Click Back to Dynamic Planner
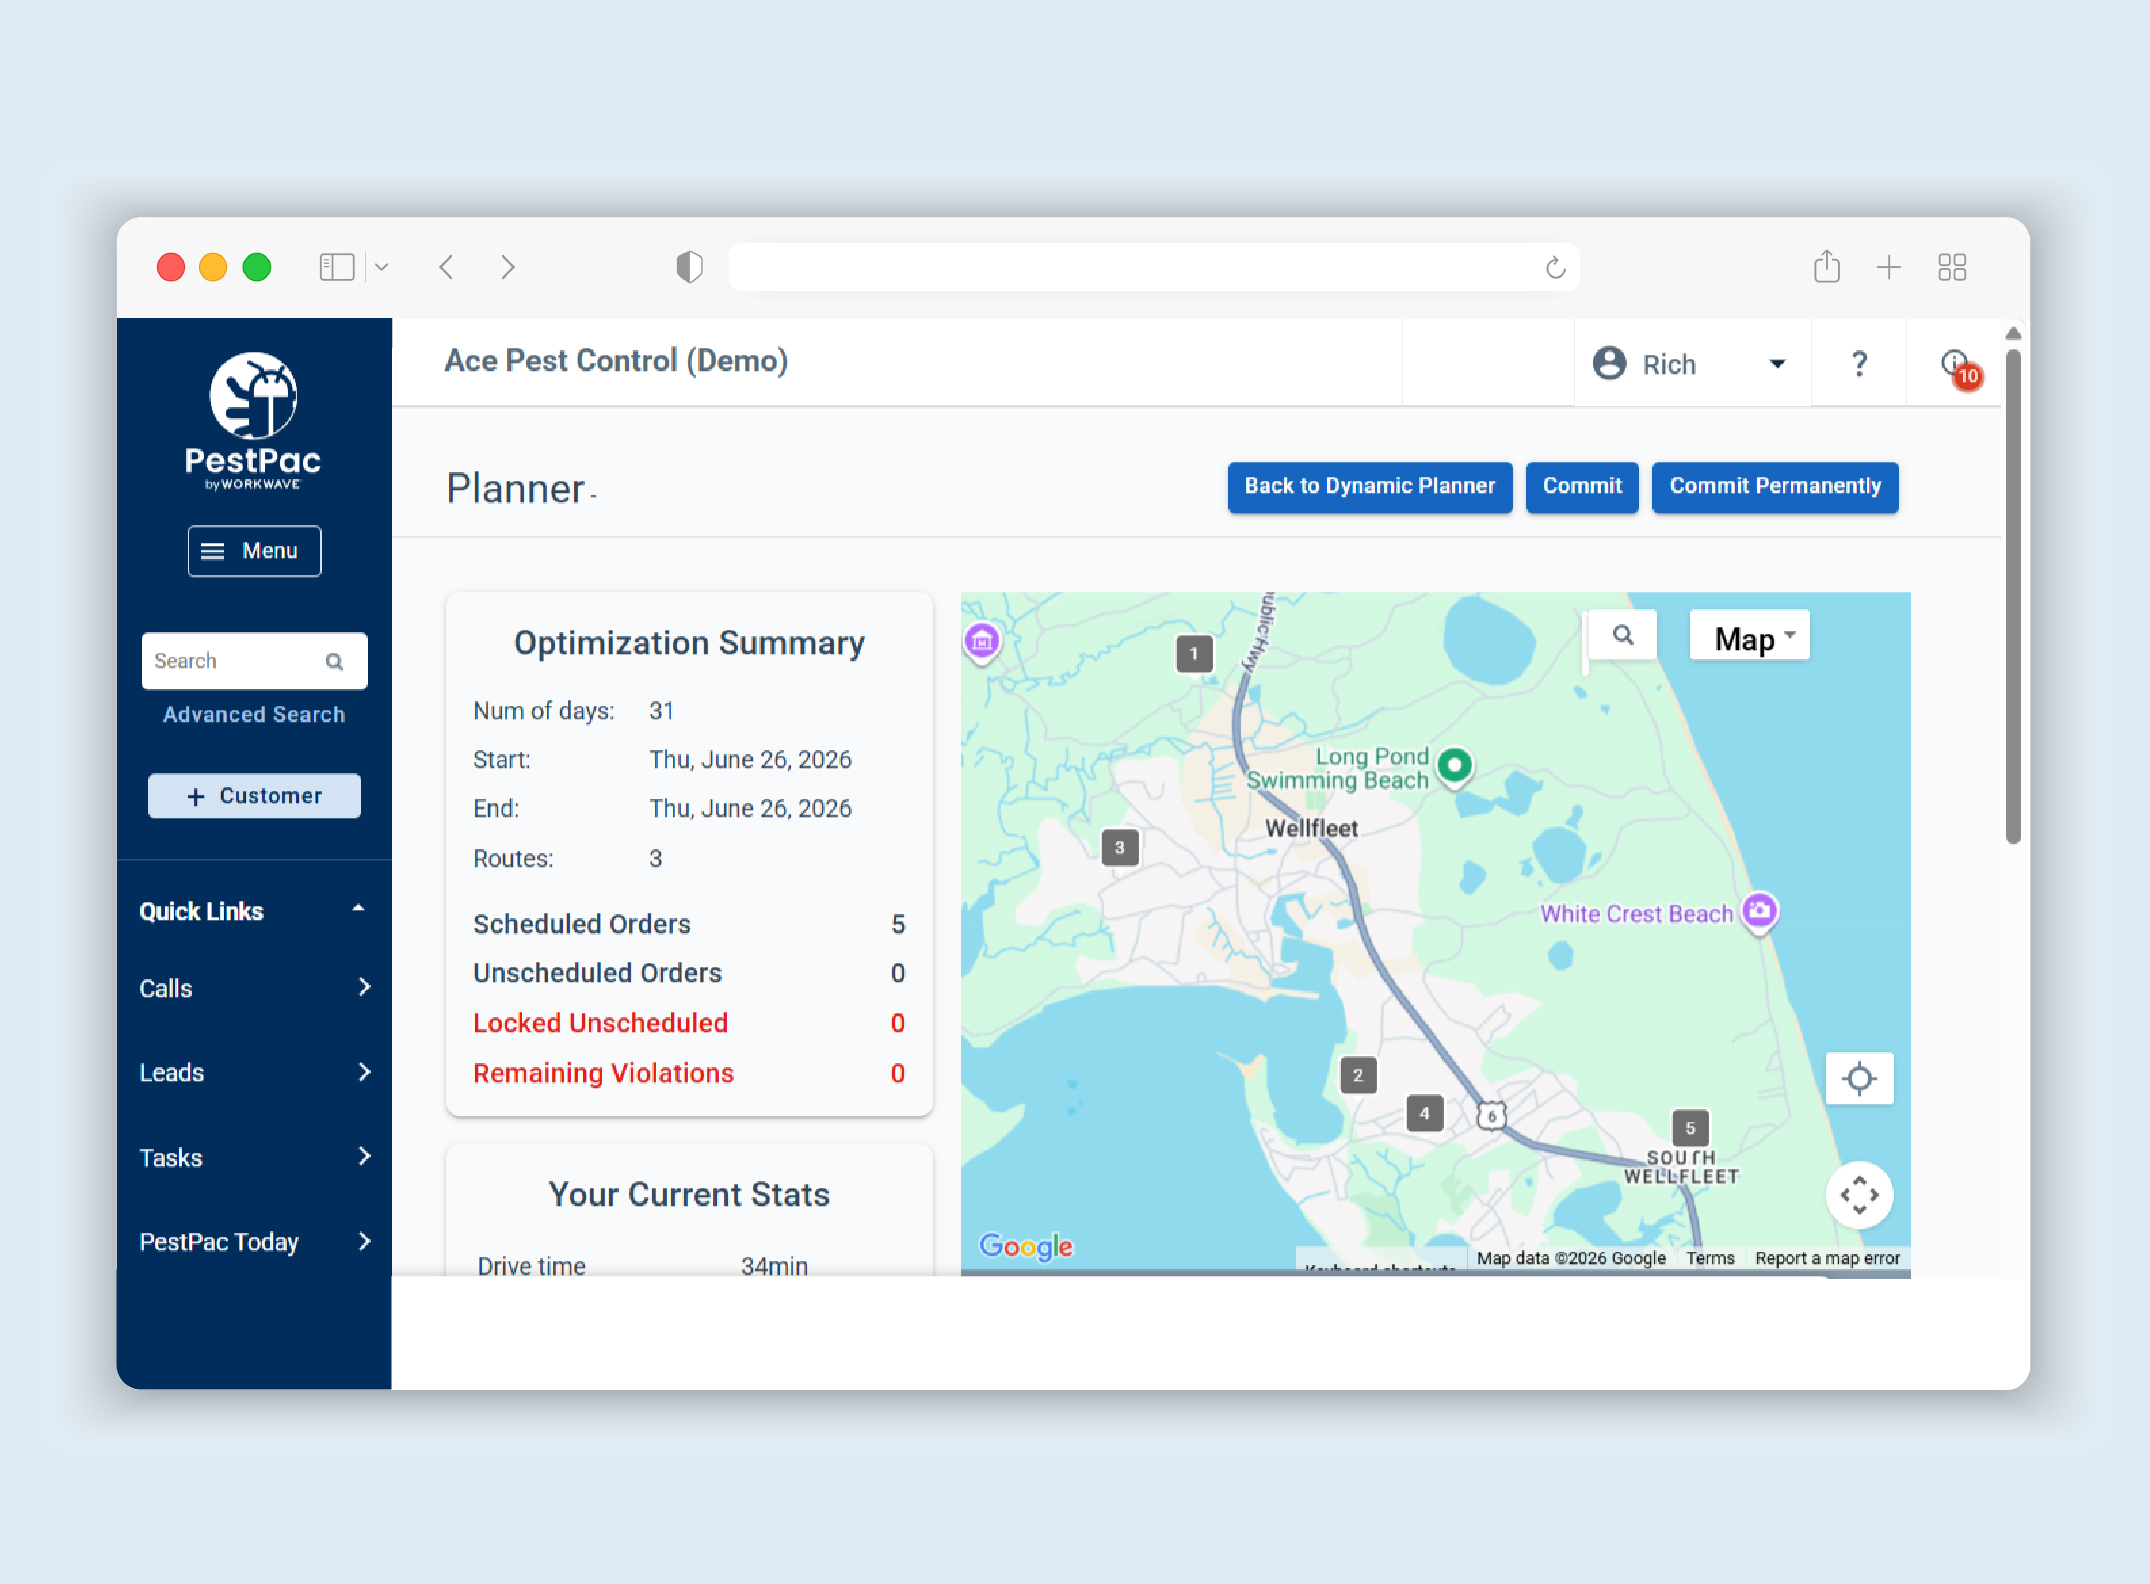The width and height of the screenshot is (2150, 1584). (x=1369, y=487)
